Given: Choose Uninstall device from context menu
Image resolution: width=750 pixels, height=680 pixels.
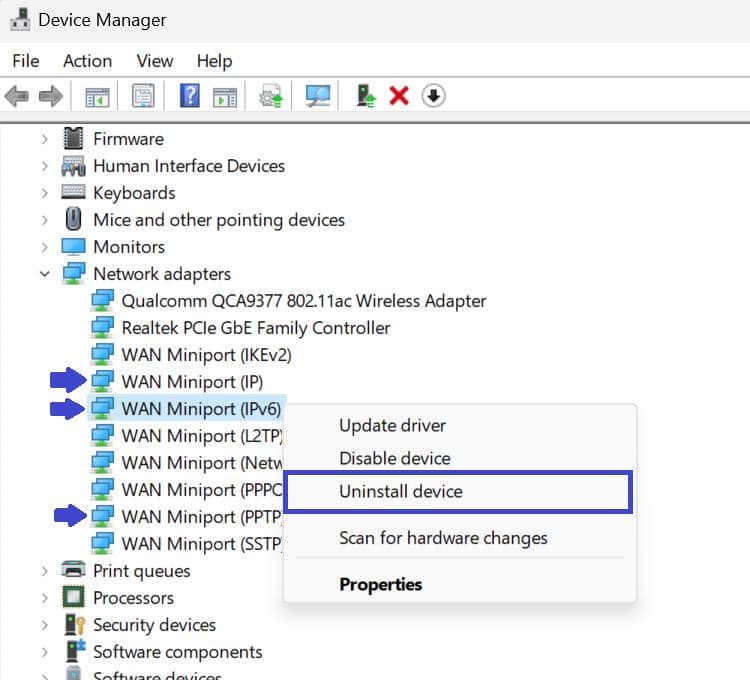Looking at the screenshot, I should [x=401, y=491].
